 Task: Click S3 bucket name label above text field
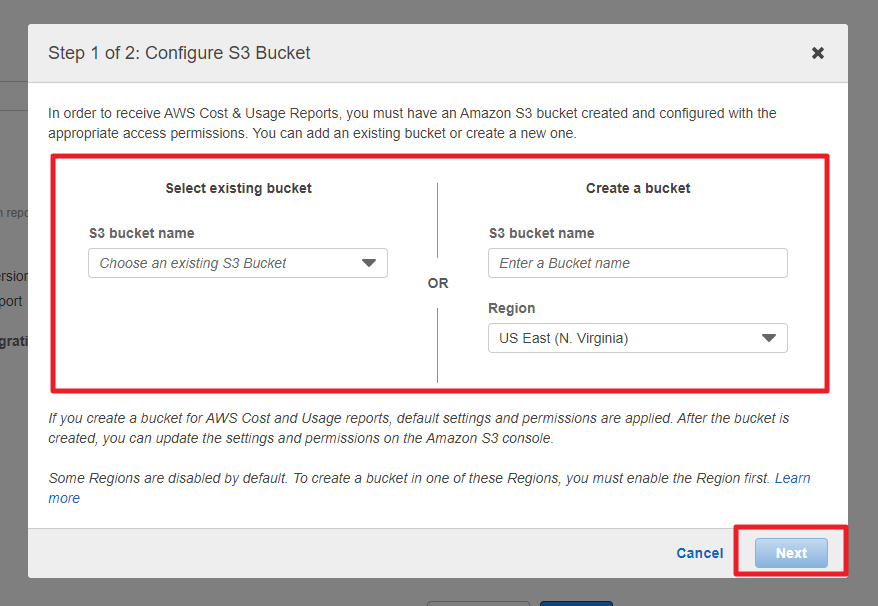(541, 233)
